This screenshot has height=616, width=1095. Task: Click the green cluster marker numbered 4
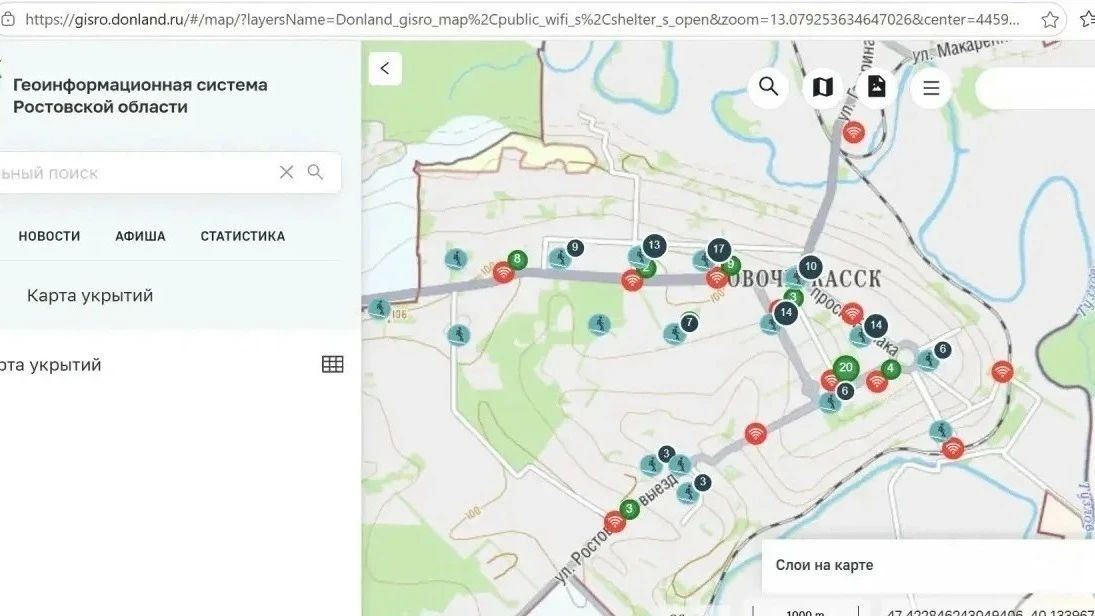click(890, 368)
